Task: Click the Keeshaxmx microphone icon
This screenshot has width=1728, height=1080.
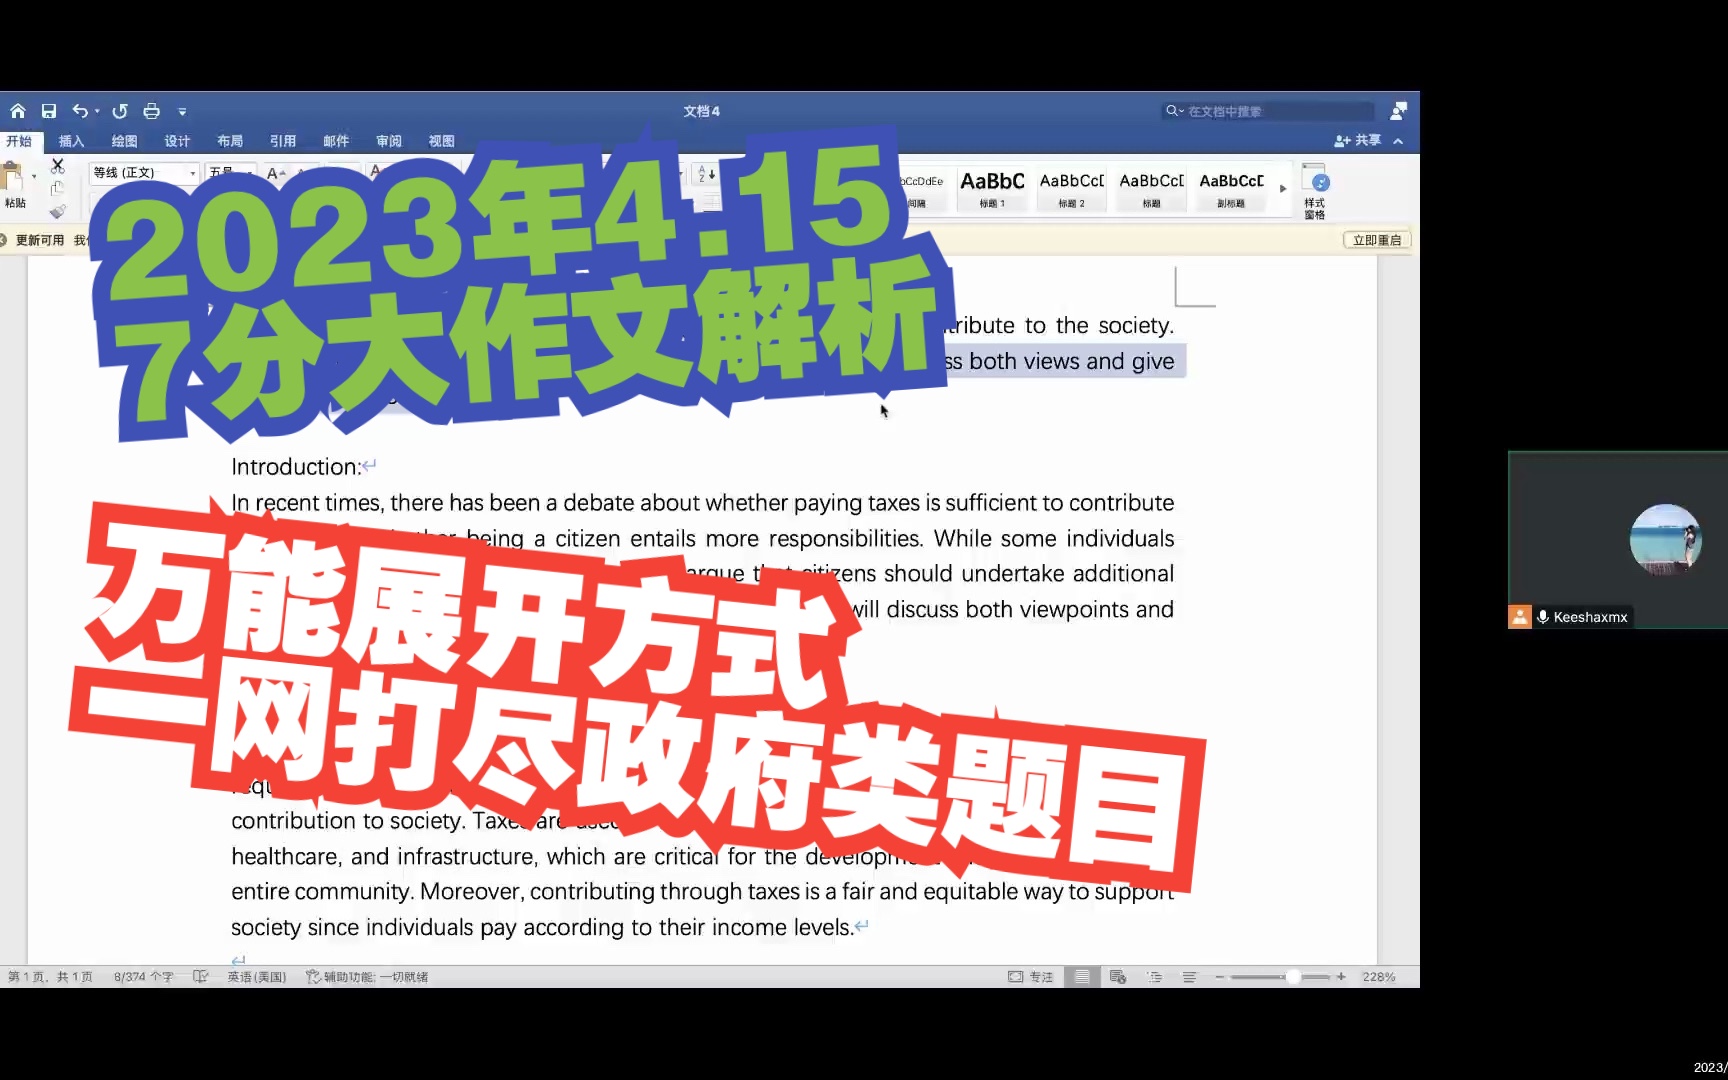Action: [x=1543, y=617]
